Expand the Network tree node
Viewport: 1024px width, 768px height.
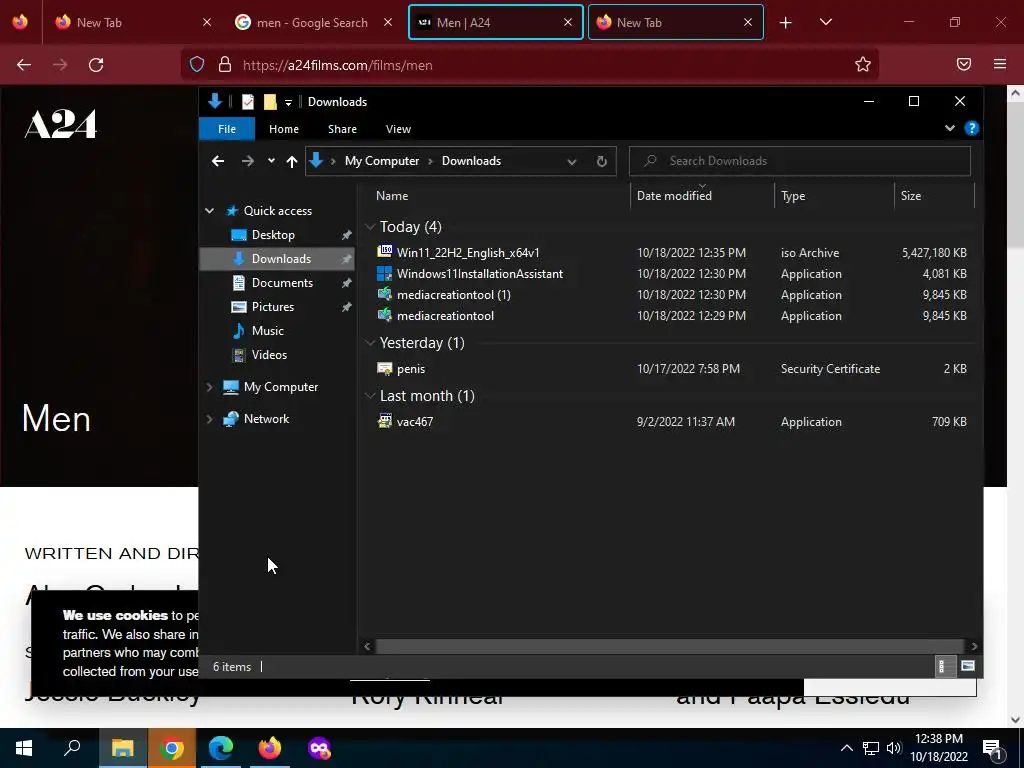click(x=210, y=419)
